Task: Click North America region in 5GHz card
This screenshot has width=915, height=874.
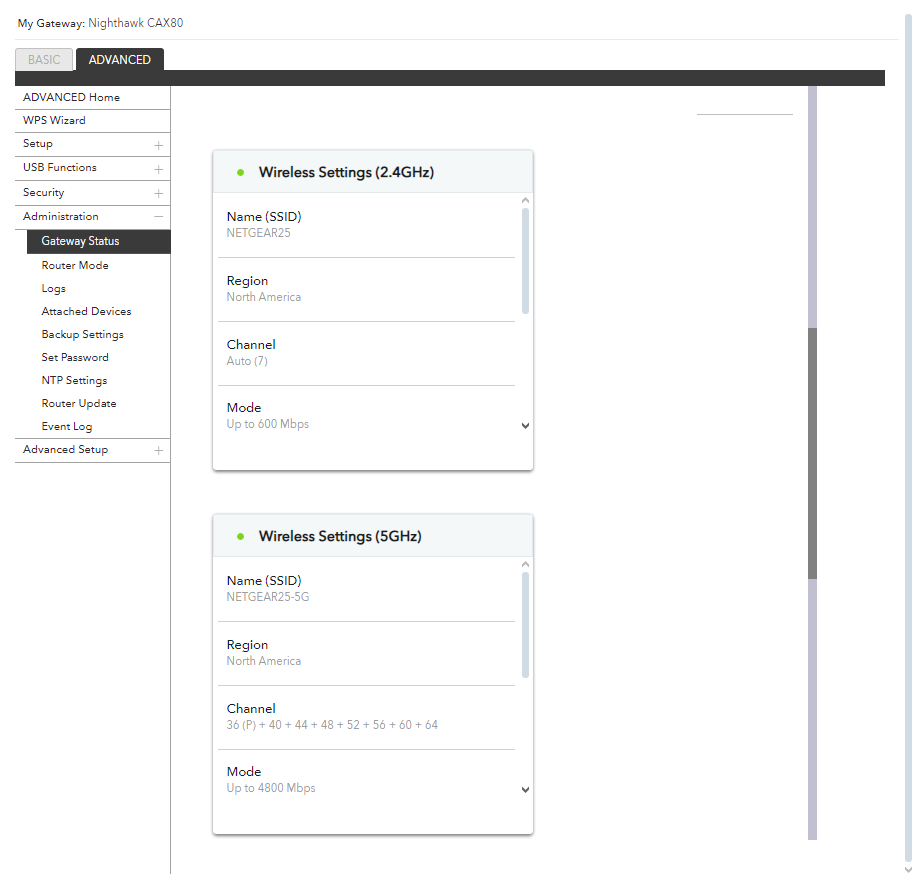Action: (x=264, y=661)
